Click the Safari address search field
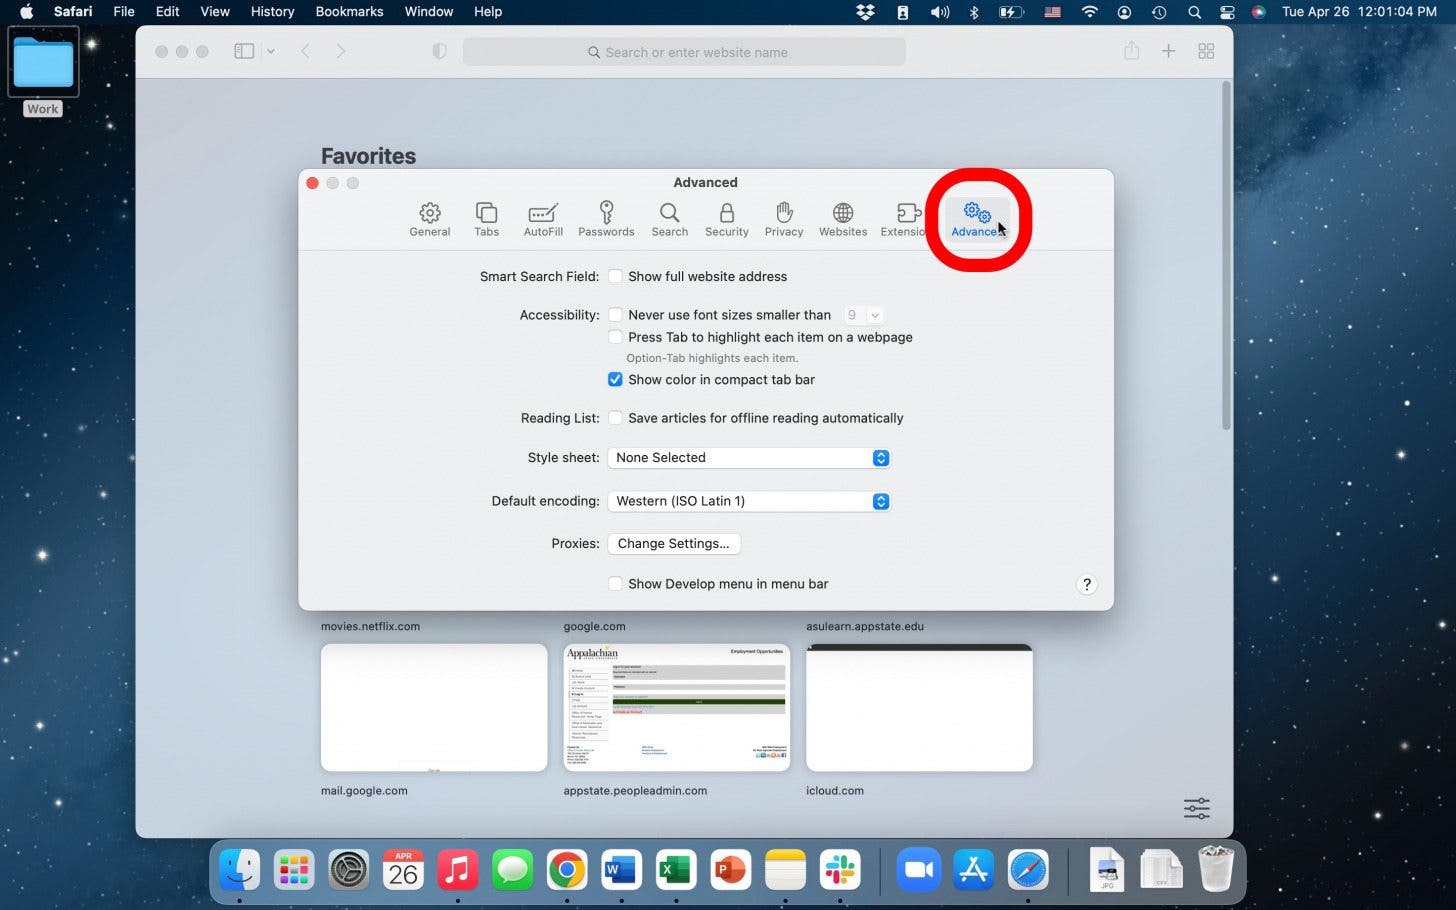The height and width of the screenshot is (910, 1456). click(x=685, y=52)
